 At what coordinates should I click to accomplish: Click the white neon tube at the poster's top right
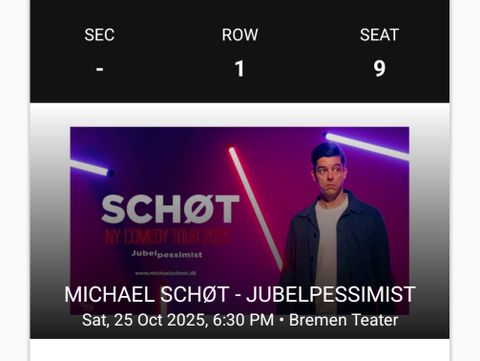[x=367, y=146]
